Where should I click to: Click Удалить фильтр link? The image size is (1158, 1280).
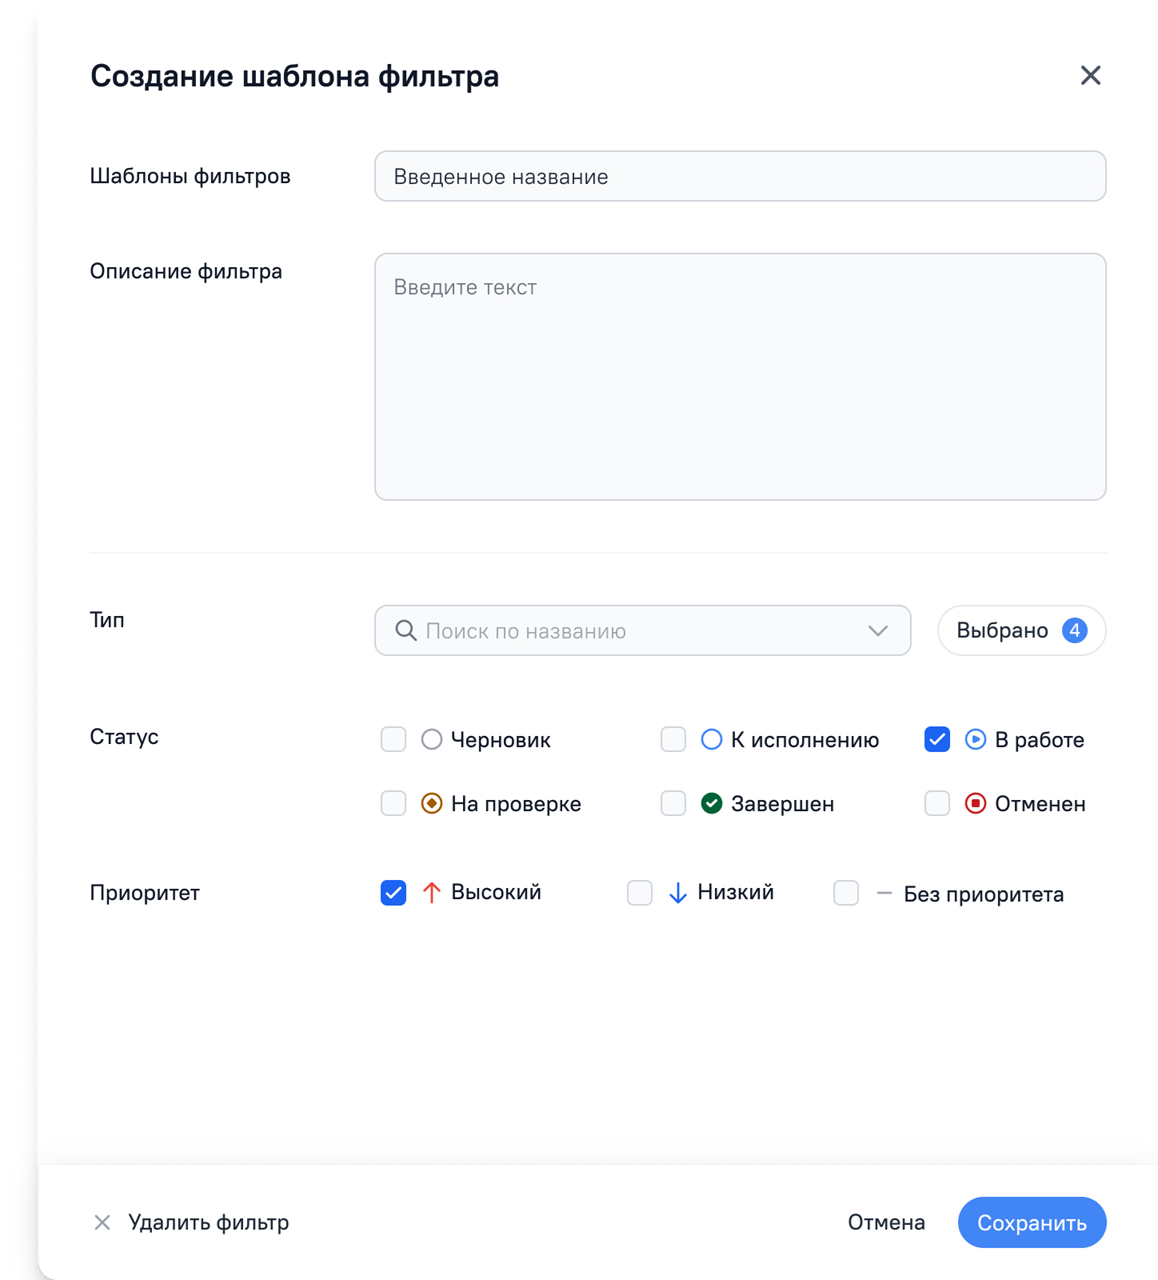208,1223
